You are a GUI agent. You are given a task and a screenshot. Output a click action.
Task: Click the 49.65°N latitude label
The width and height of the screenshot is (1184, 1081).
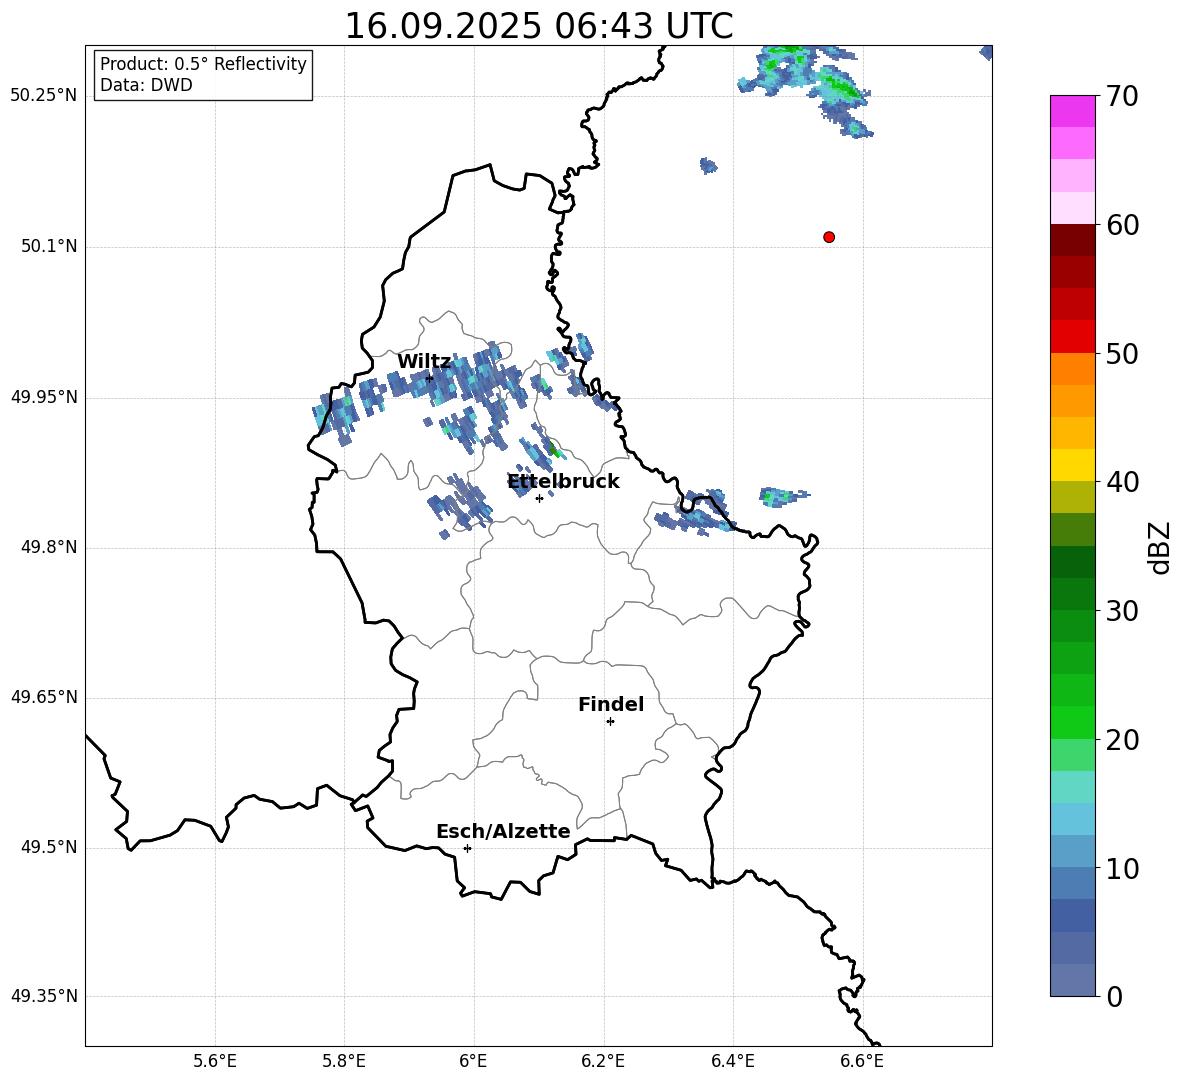(x=44, y=697)
